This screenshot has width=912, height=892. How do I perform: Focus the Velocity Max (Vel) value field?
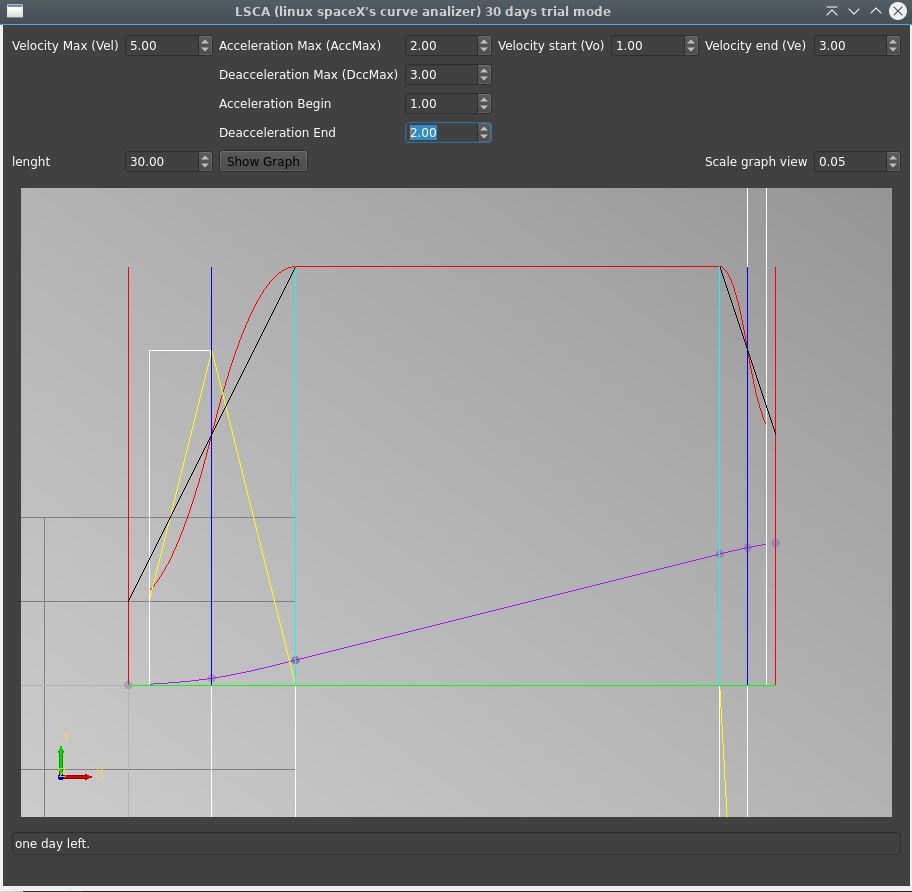(x=162, y=45)
